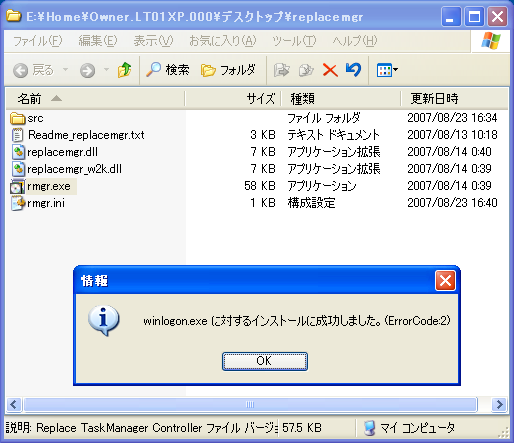This screenshot has height=443, width=514.
Task: Click the red Delete X toolbar icon
Action: tap(330, 70)
